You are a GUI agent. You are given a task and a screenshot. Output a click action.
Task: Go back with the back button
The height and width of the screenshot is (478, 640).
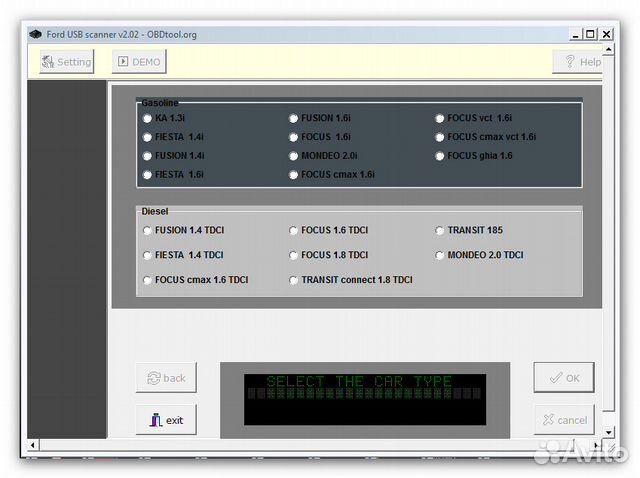[166, 378]
